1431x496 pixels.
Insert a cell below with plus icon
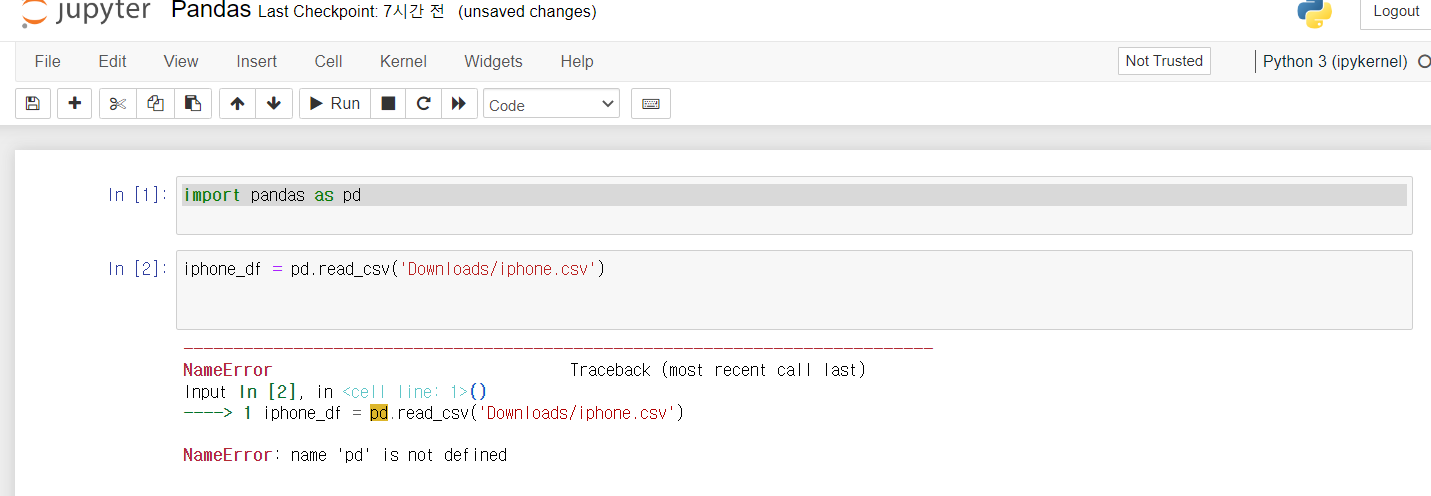click(x=75, y=104)
